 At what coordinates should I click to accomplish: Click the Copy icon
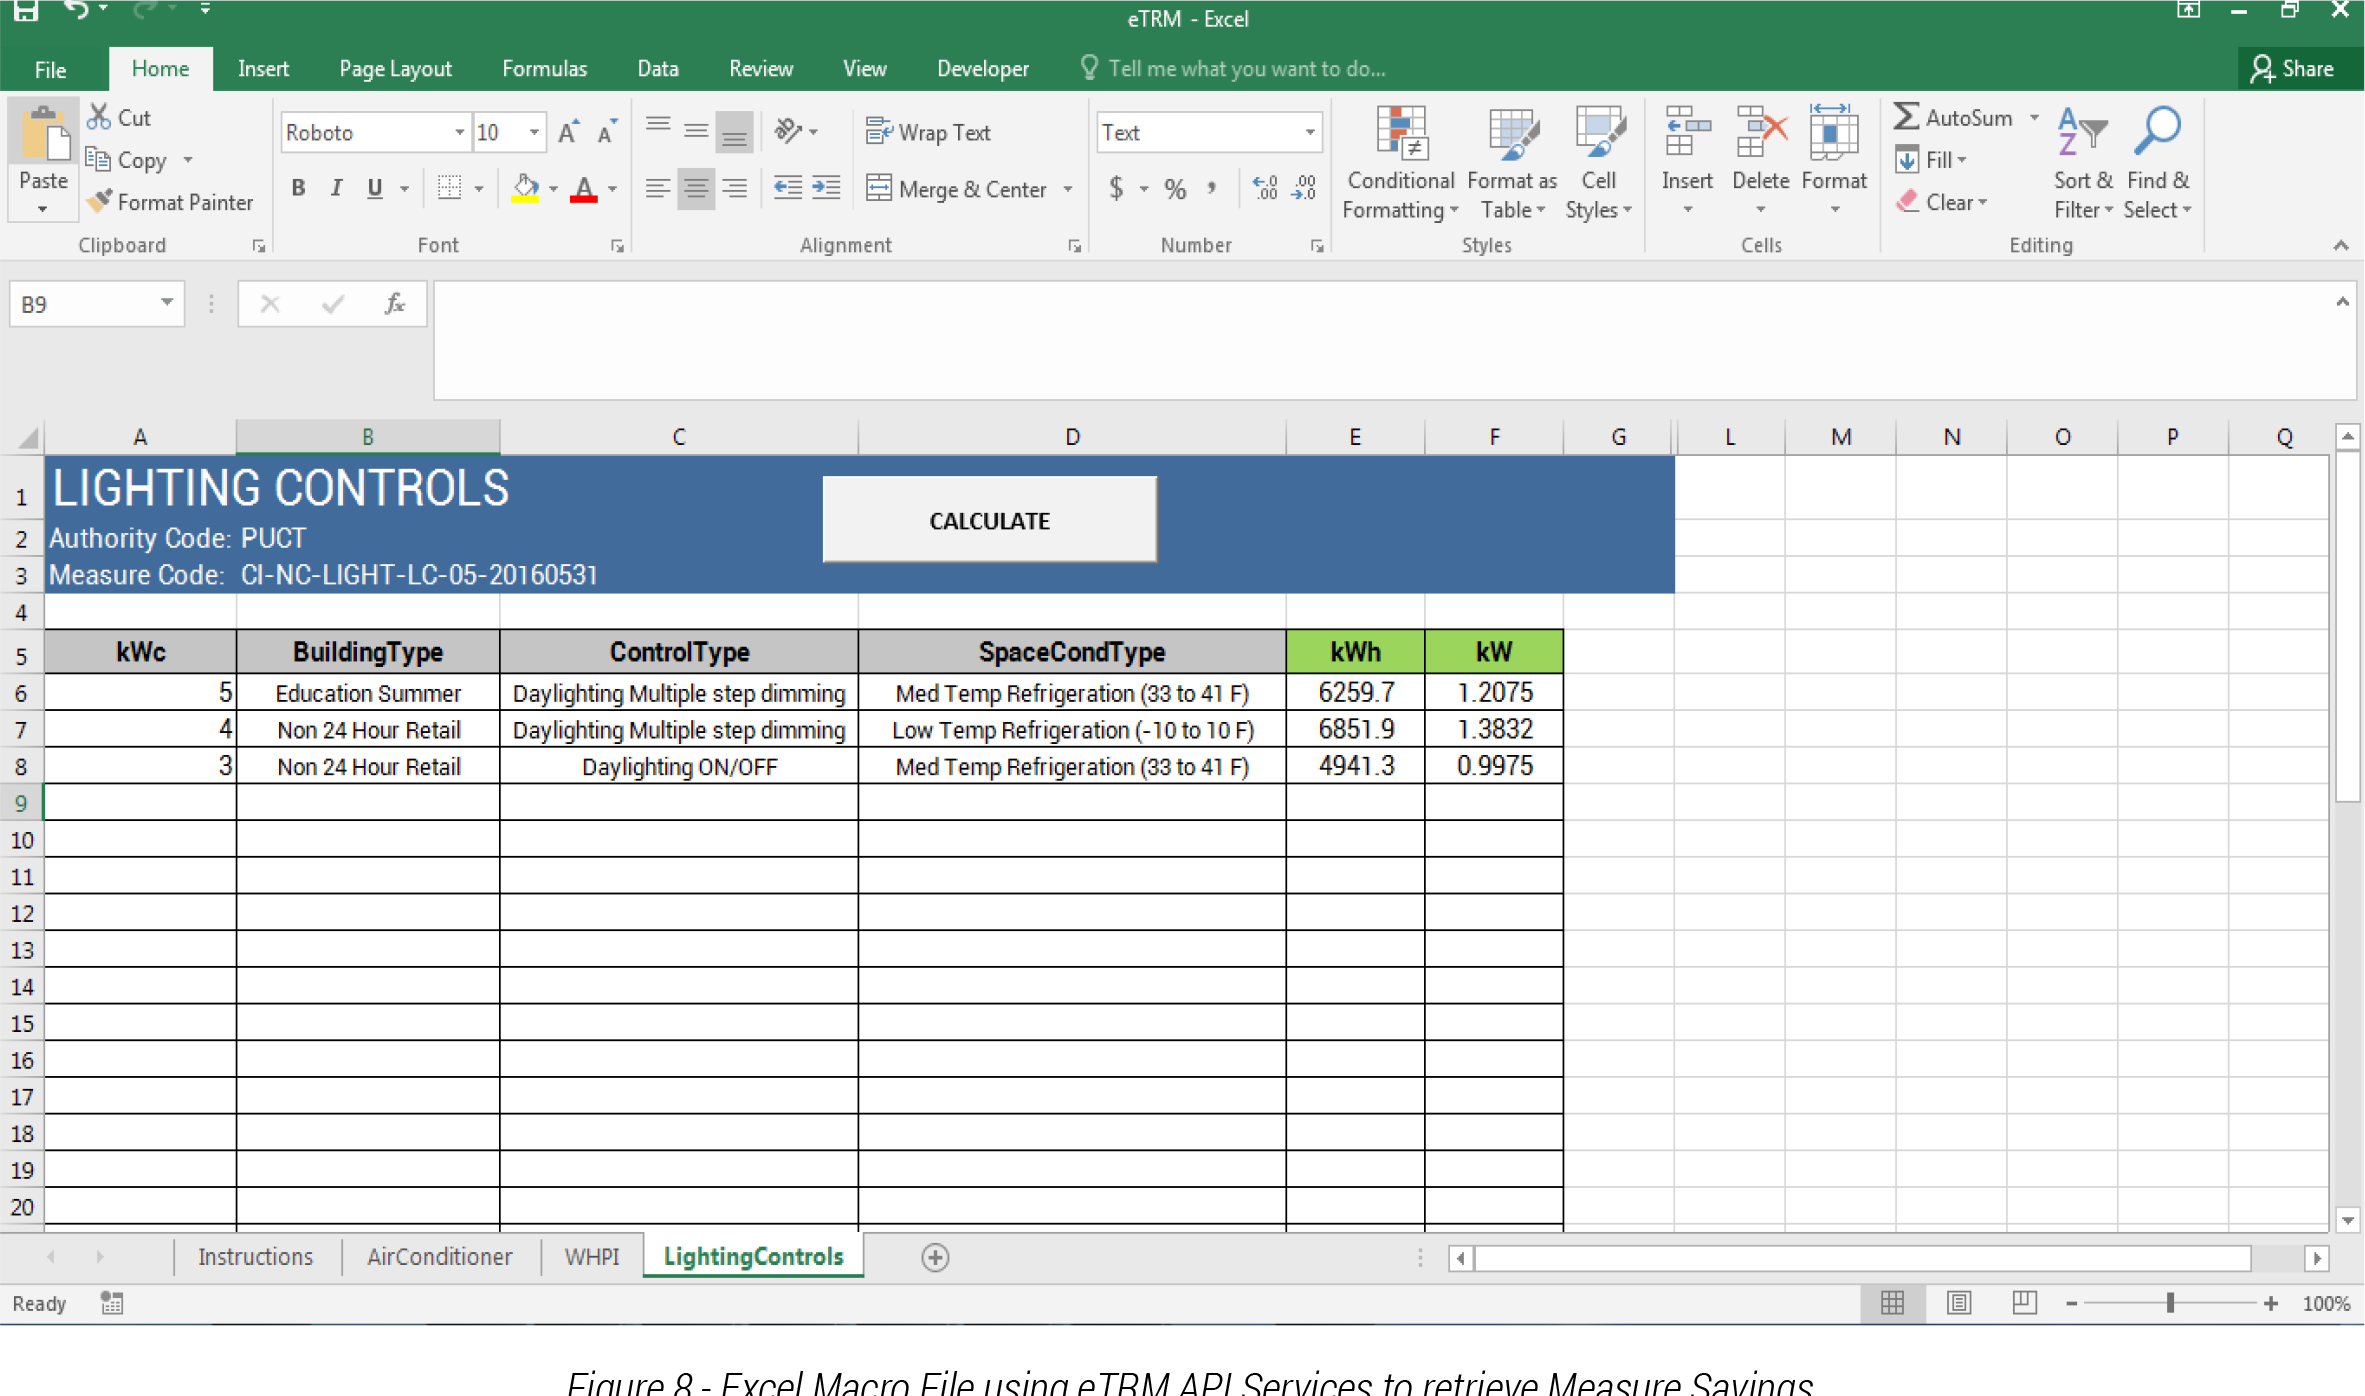[x=98, y=159]
